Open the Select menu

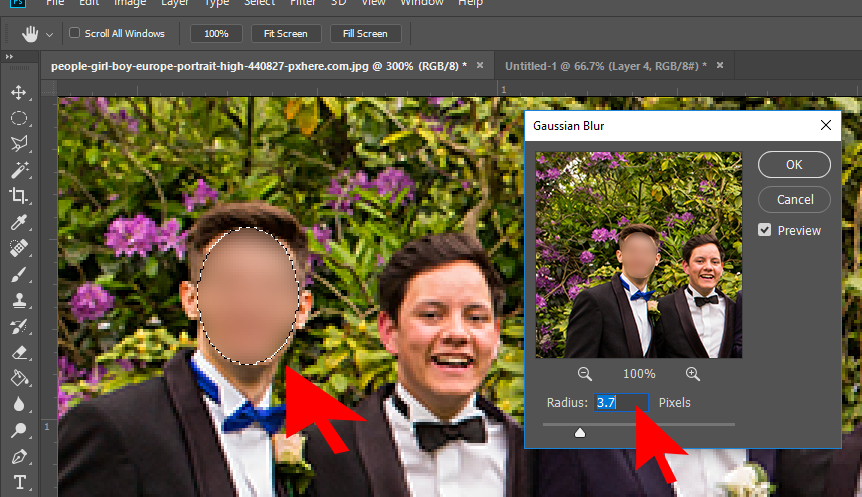tap(259, 3)
